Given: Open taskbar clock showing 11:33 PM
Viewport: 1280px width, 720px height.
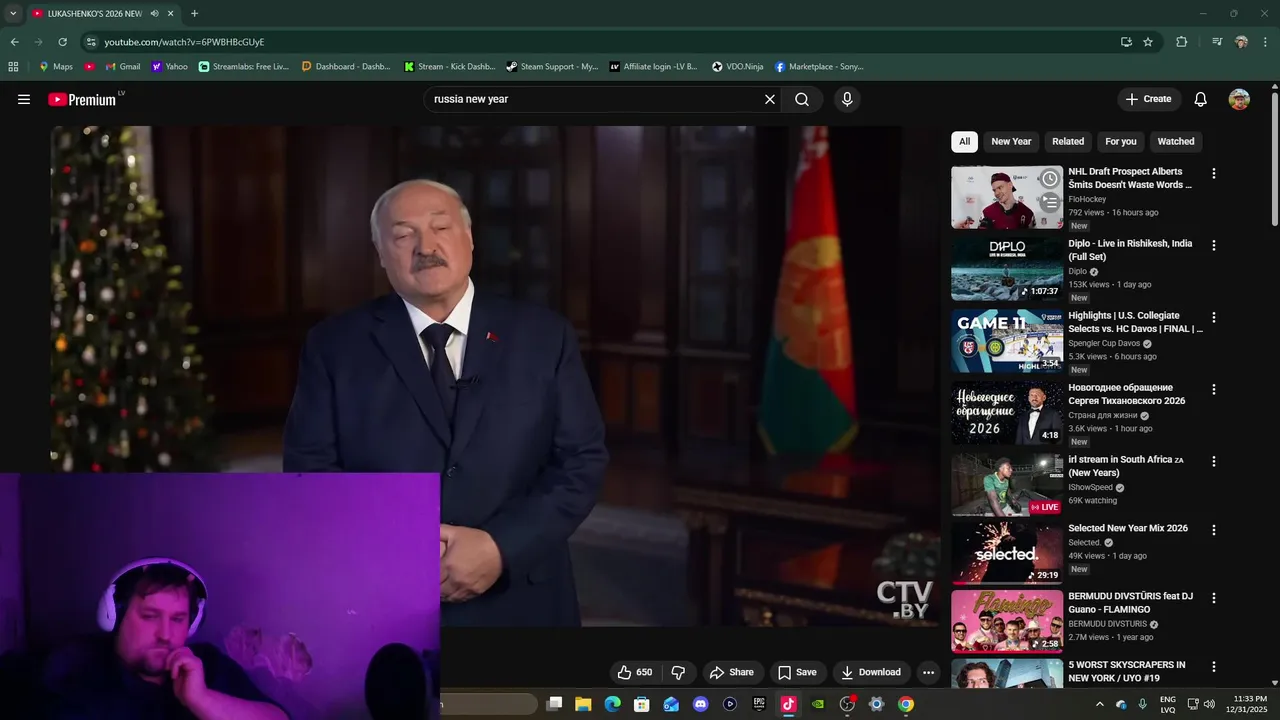Looking at the screenshot, I should (1249, 704).
